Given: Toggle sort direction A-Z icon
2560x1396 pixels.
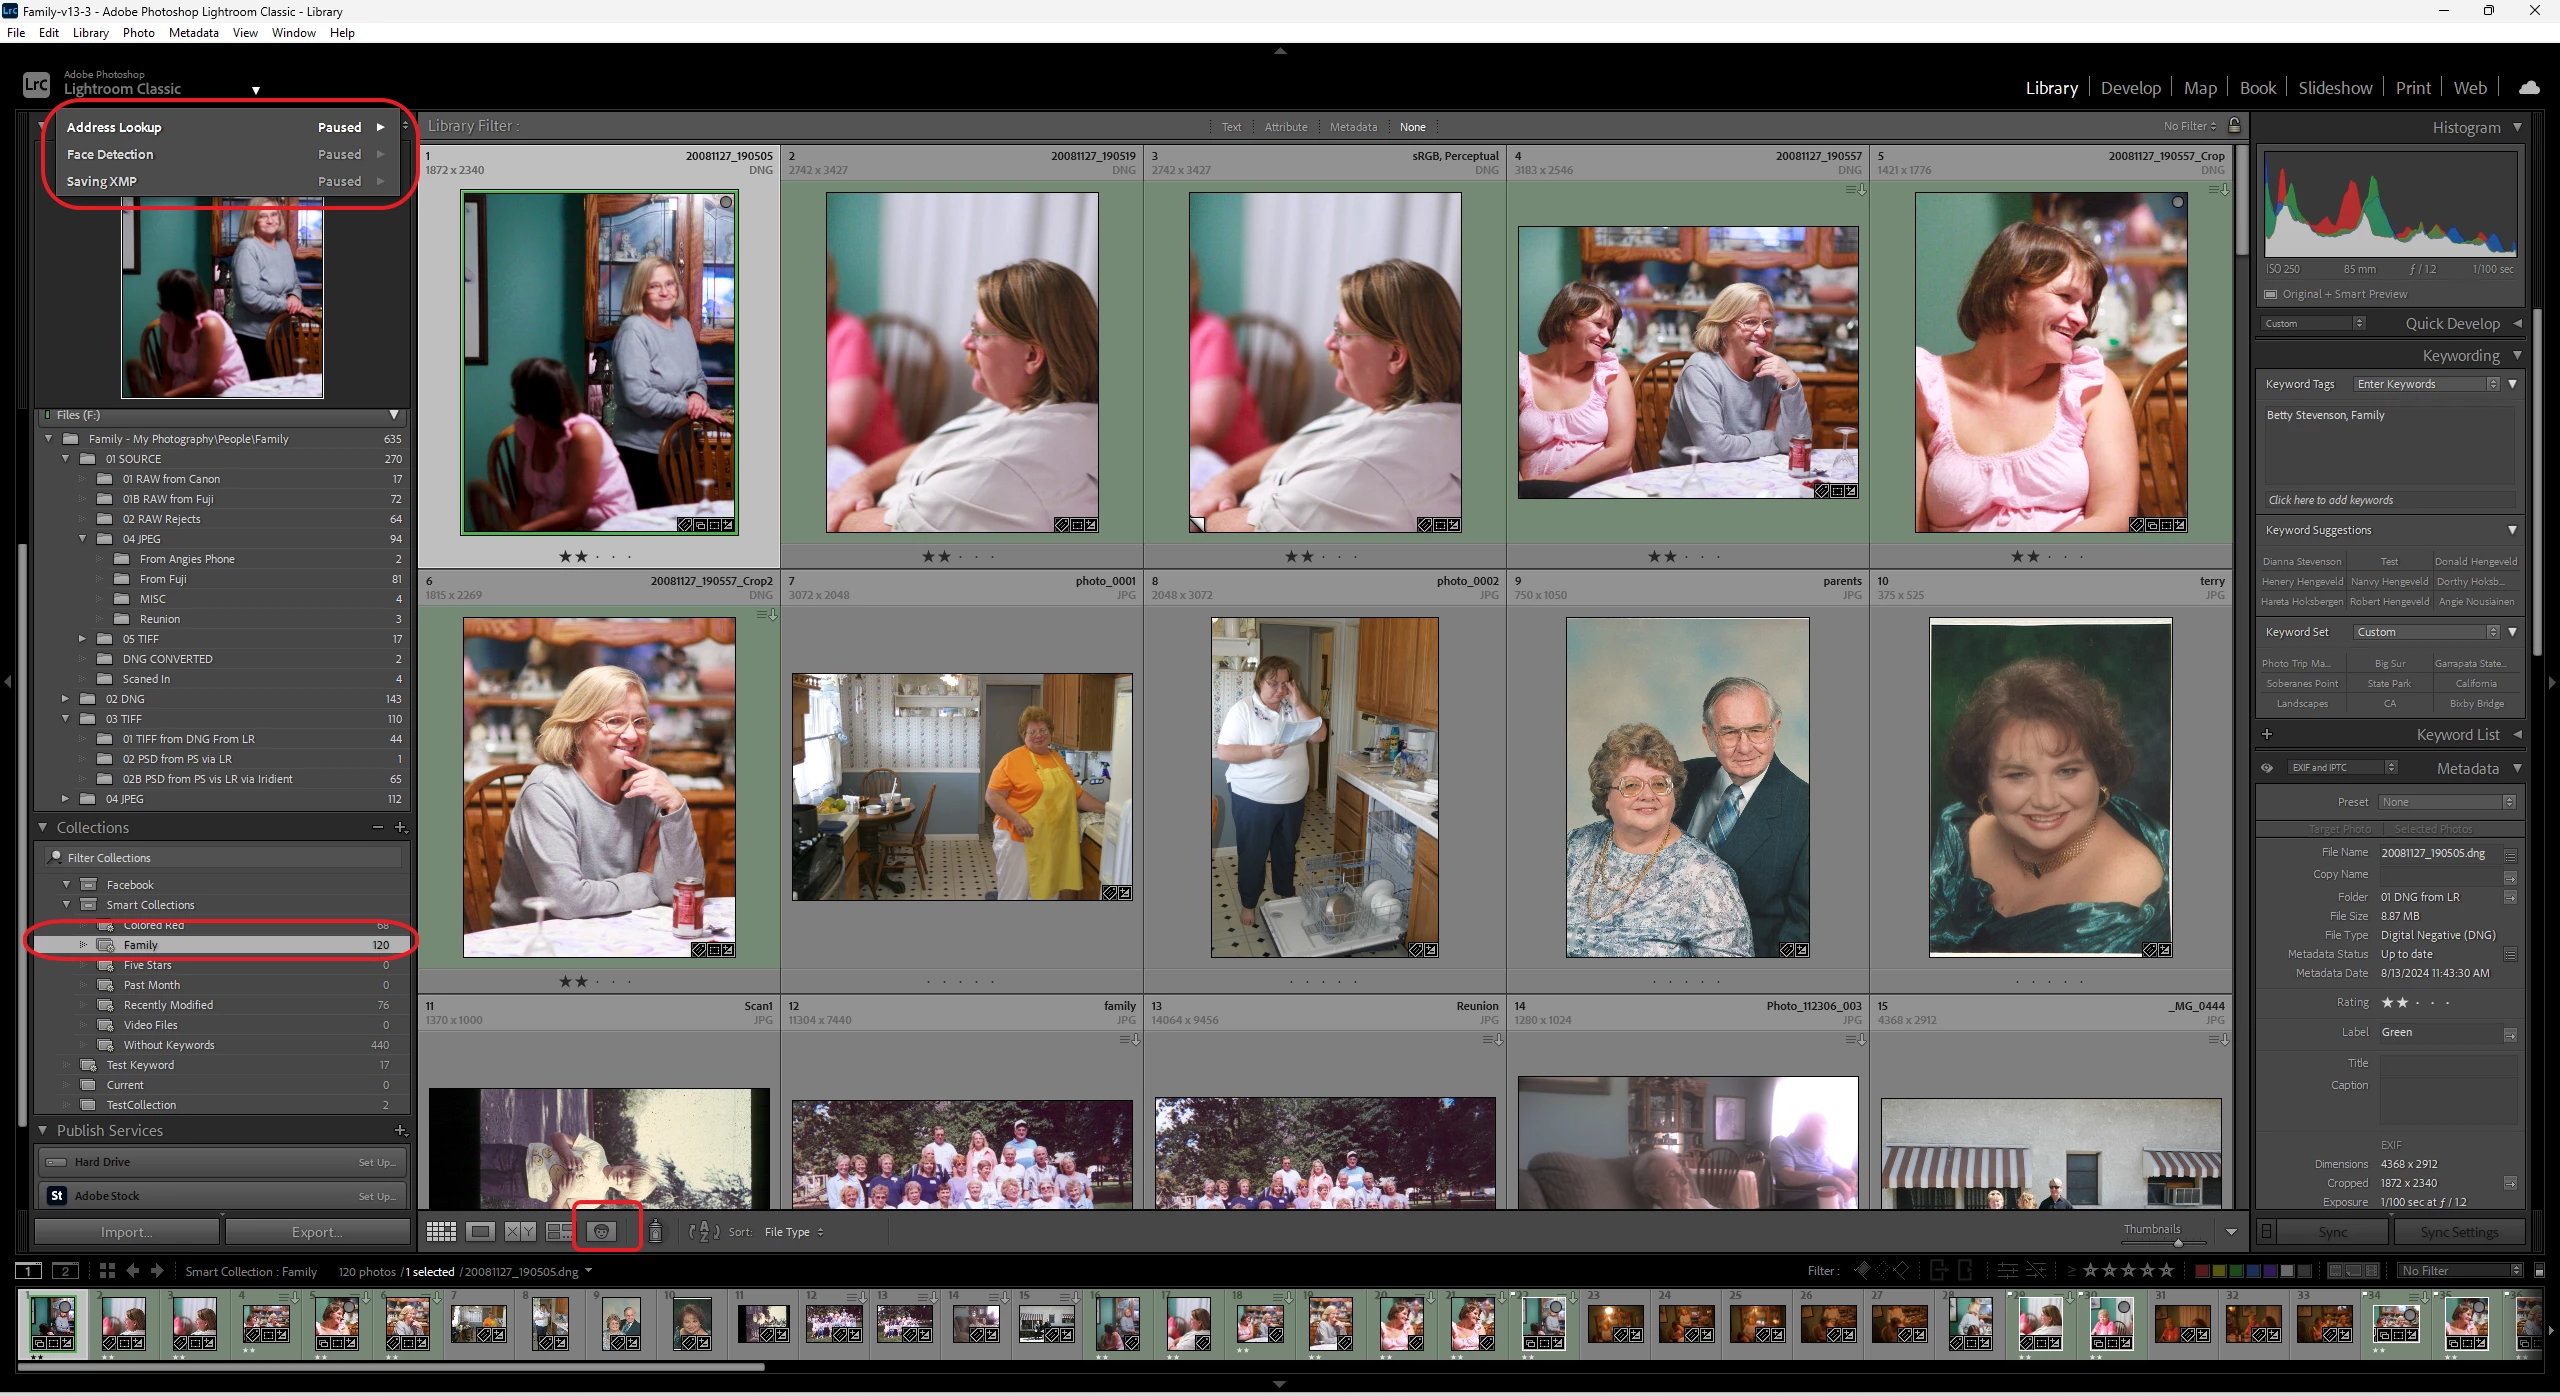Looking at the screenshot, I should pos(704,1232).
